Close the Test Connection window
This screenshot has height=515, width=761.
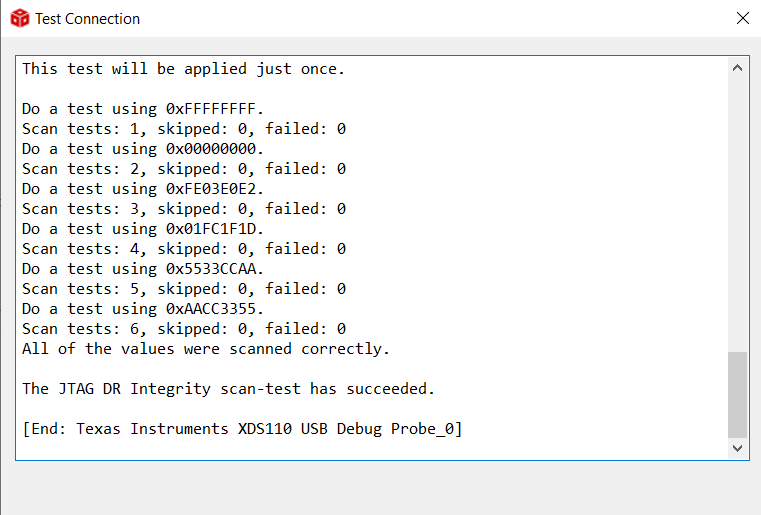tap(742, 18)
